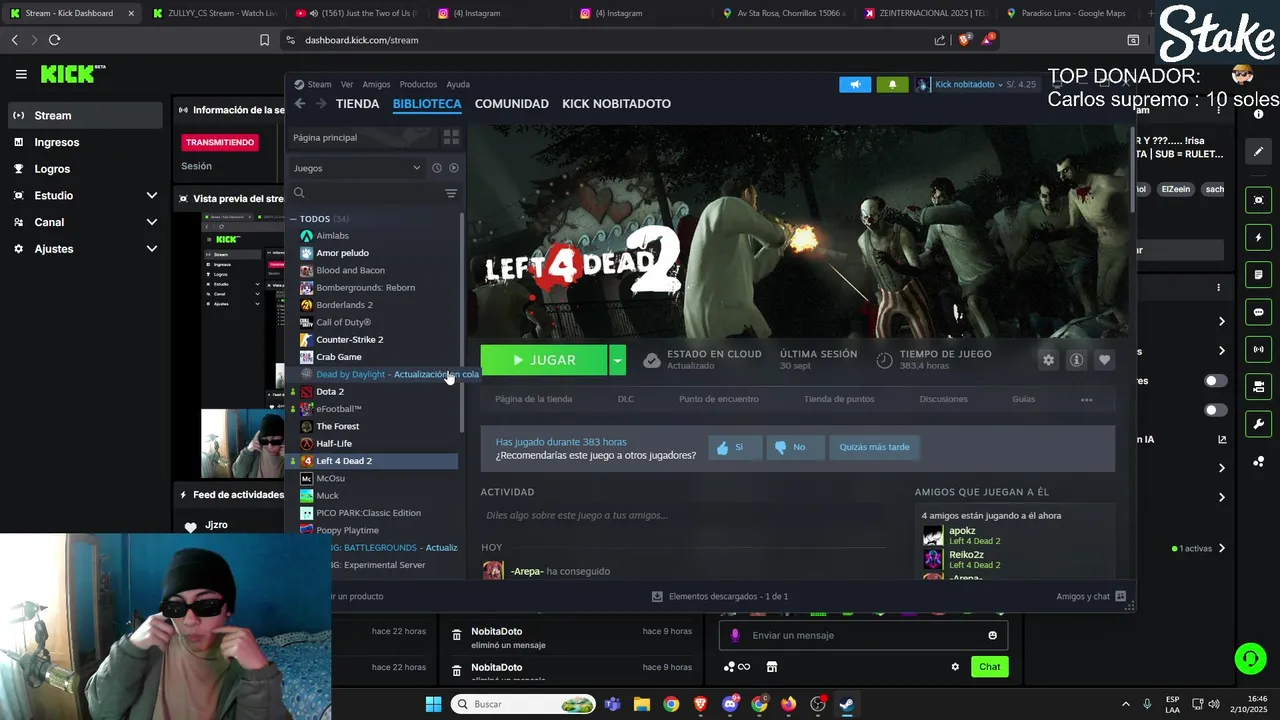
Task: Click the pencil edit icon on Kick right rail
Action: pos(1258,152)
